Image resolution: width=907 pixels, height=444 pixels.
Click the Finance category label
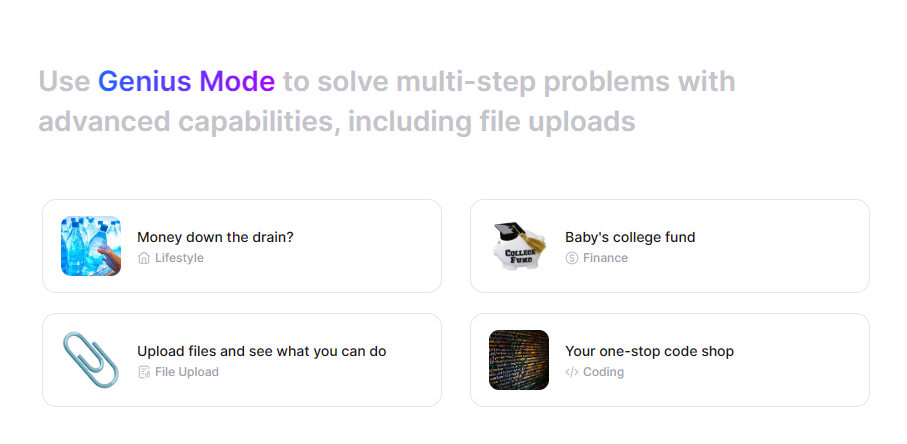point(606,258)
